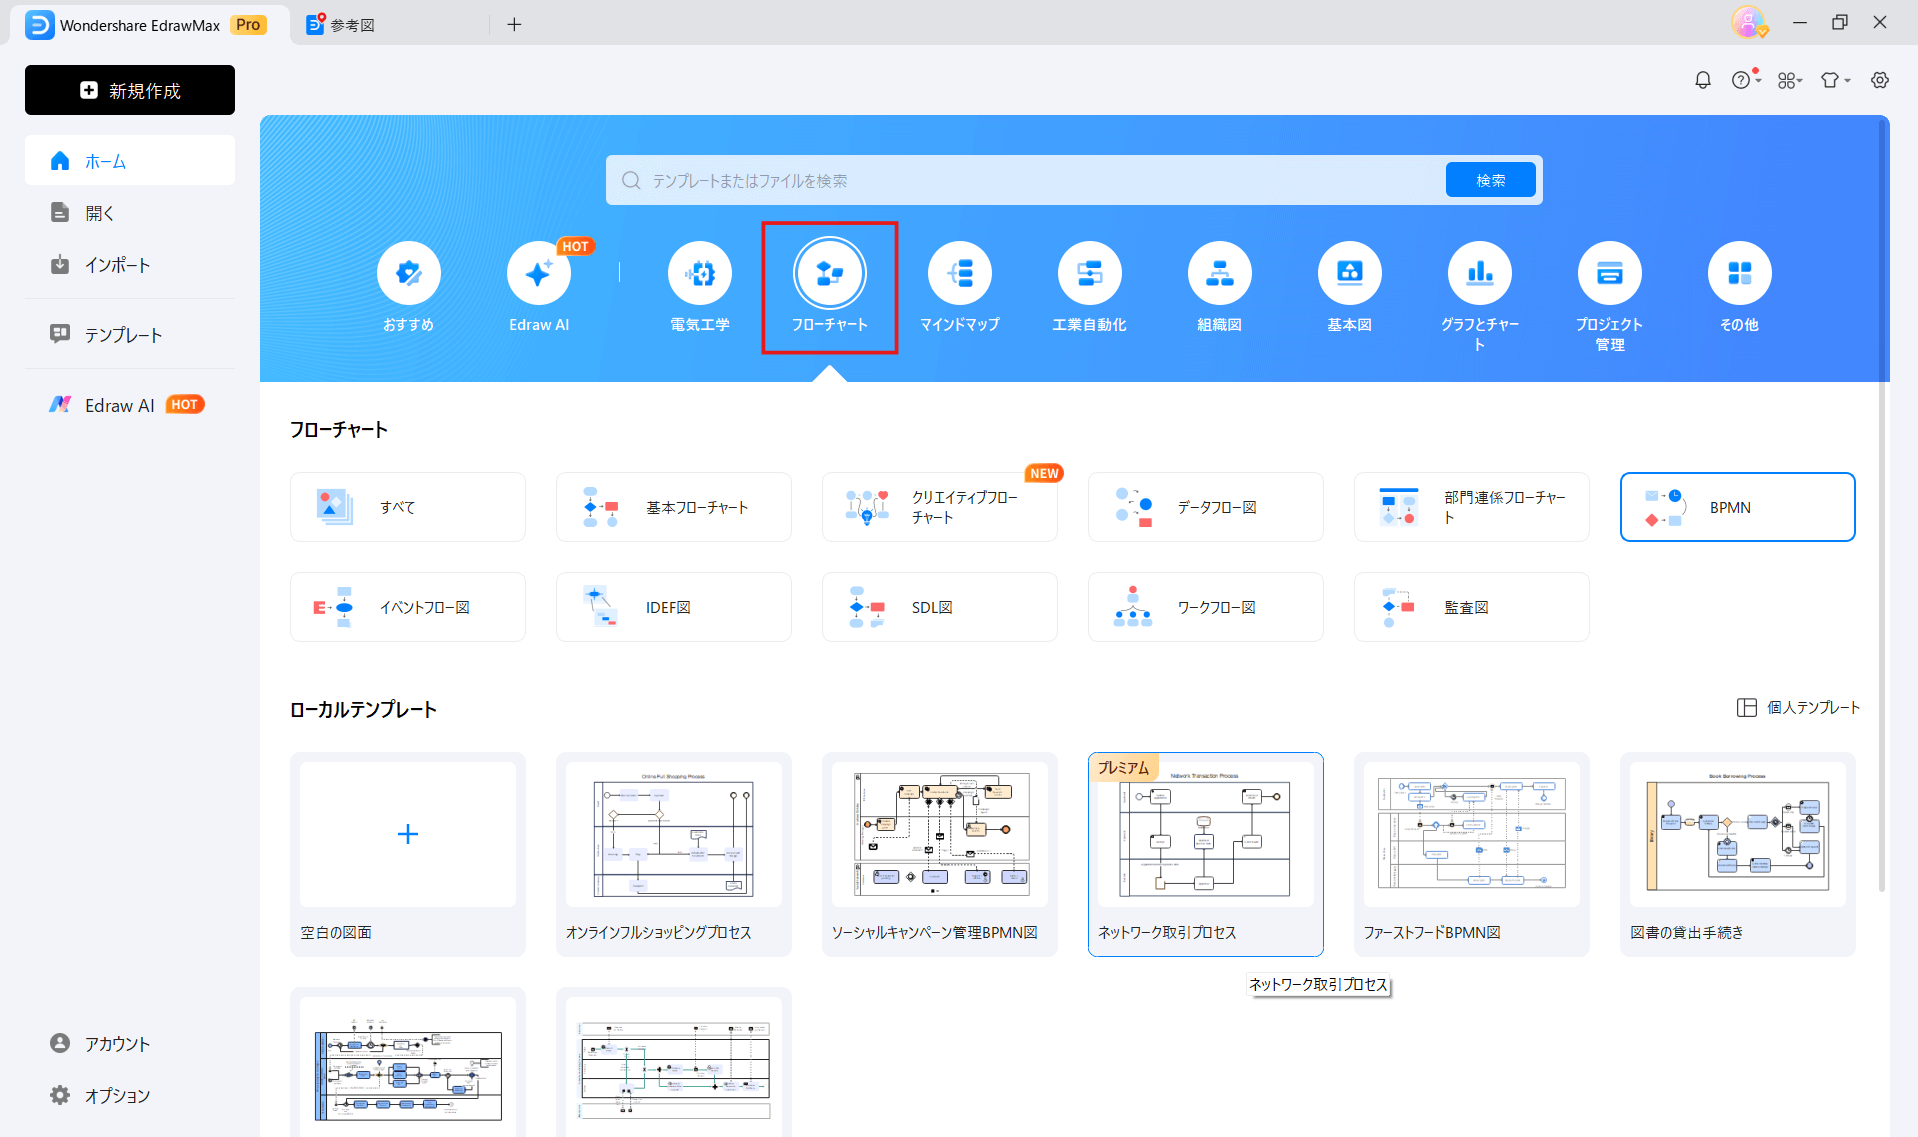
Task: Switch to the 参考図 tab
Action: [x=352, y=25]
